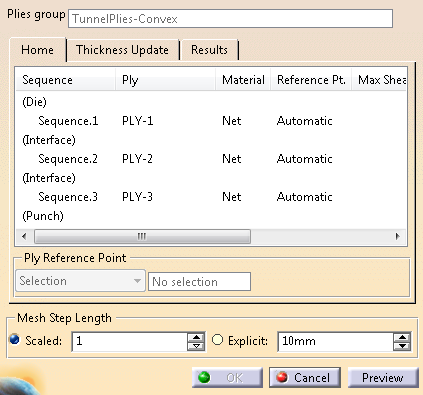Click the Net material cell for PLY-1
The height and width of the screenshot is (395, 423).
(x=232, y=121)
